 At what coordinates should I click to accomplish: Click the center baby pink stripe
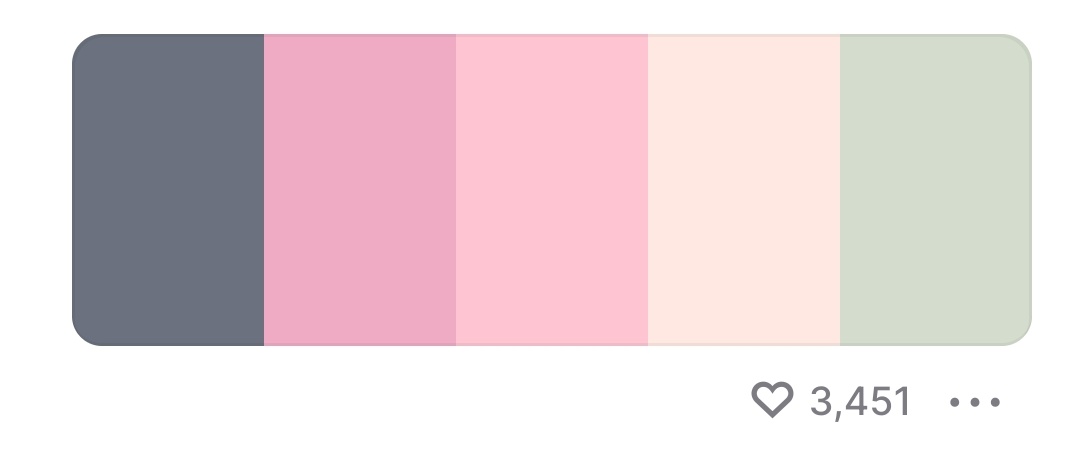click(x=552, y=190)
